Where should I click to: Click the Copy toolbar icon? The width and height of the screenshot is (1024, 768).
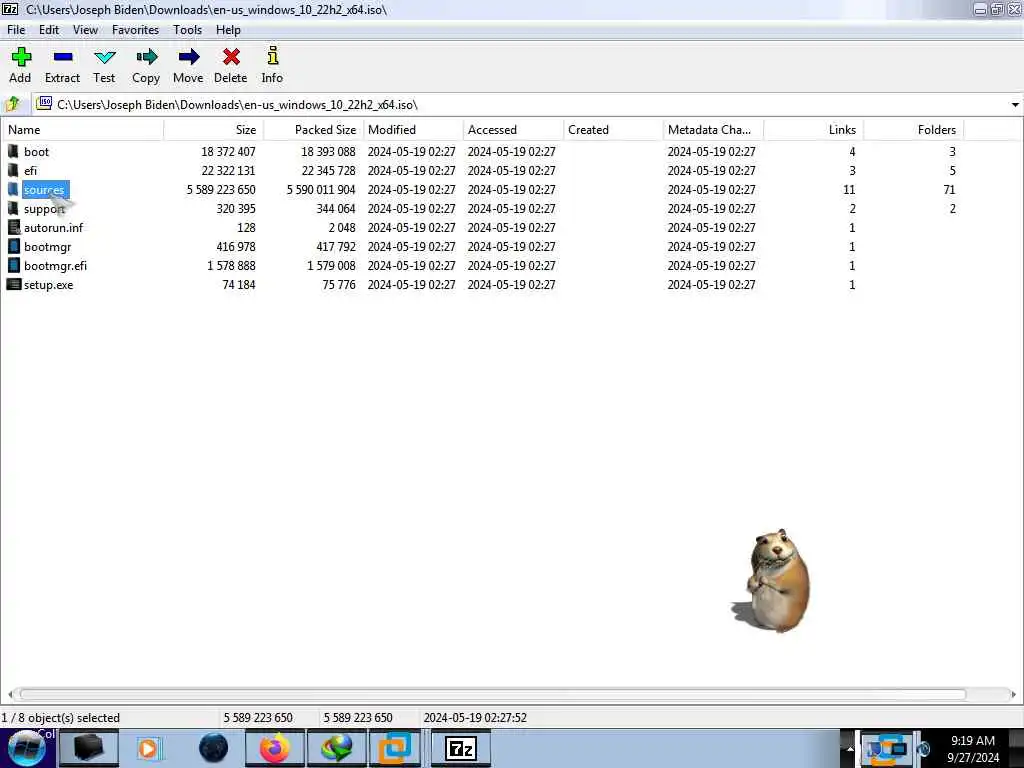[x=146, y=57]
